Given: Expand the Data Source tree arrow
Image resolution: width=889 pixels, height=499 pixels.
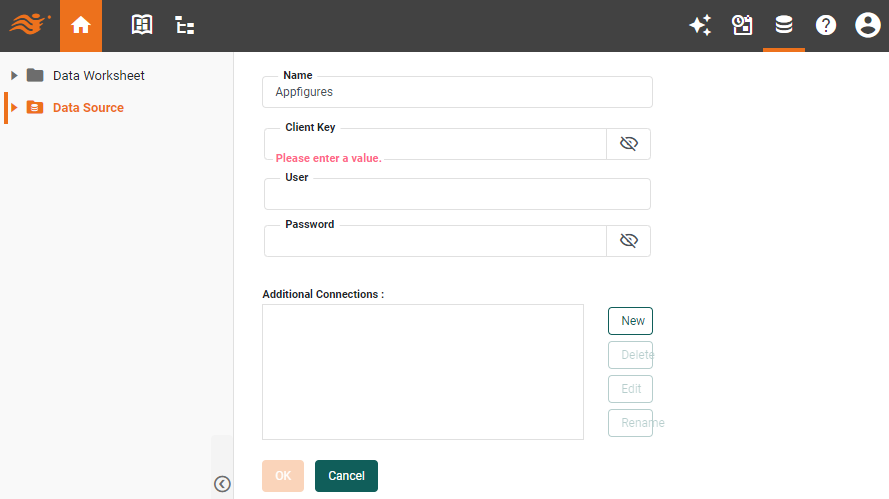Looking at the screenshot, I should pyautogui.click(x=14, y=108).
